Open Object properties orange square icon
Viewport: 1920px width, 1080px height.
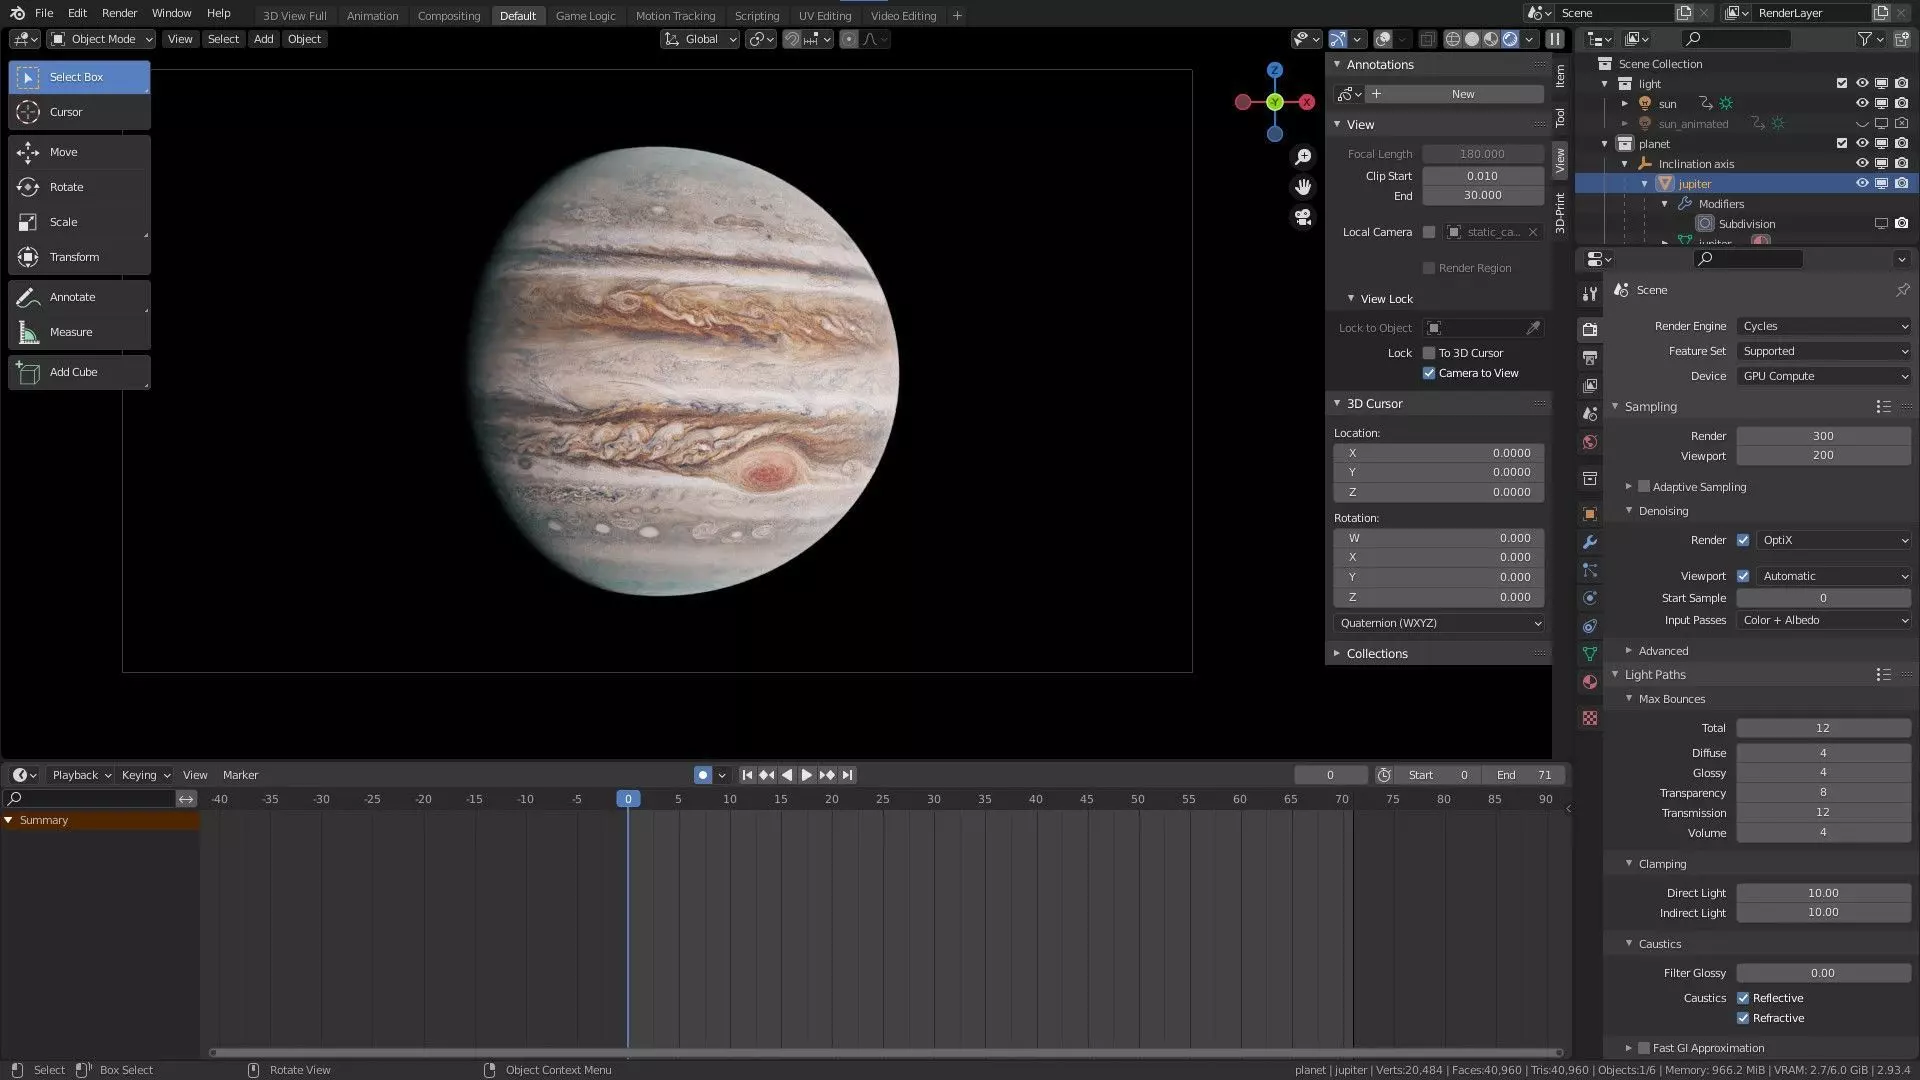pyautogui.click(x=1590, y=514)
